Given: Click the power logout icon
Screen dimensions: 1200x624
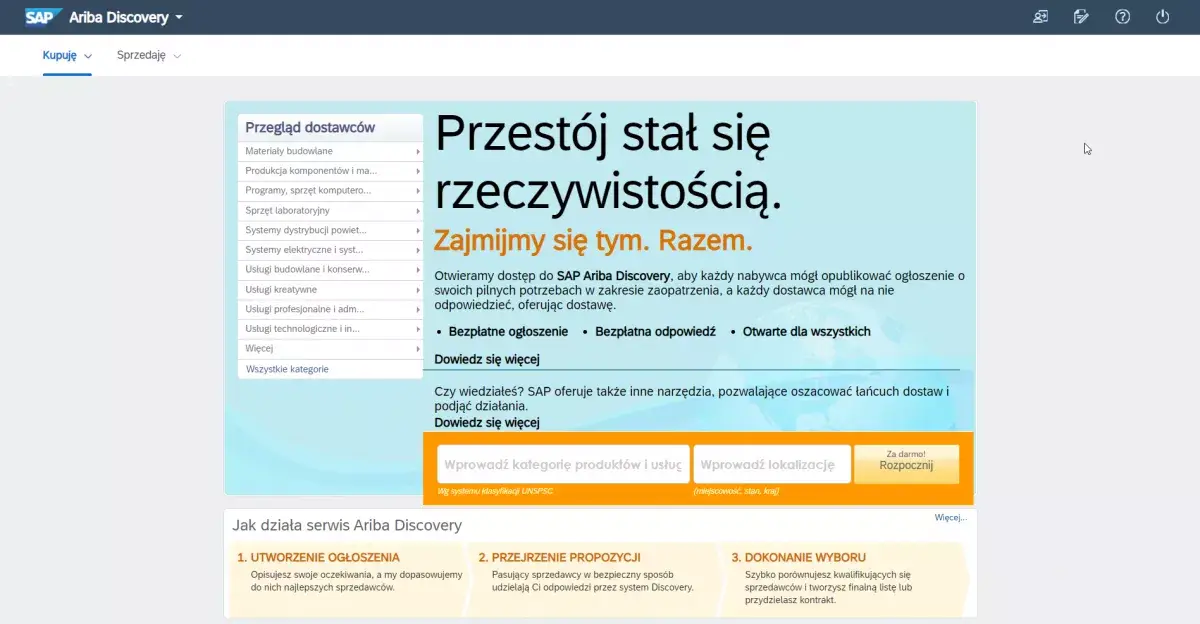Looking at the screenshot, I should click(x=1162, y=17).
